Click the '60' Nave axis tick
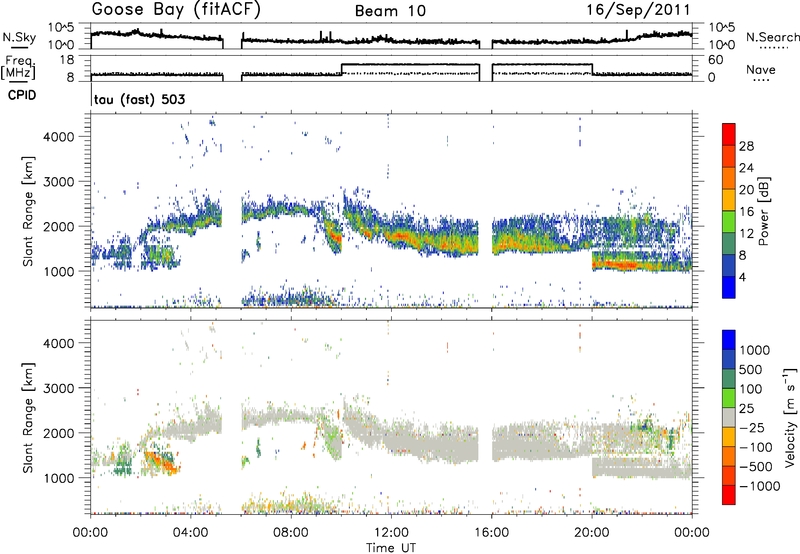This screenshot has width=800, height=554. 716,60
